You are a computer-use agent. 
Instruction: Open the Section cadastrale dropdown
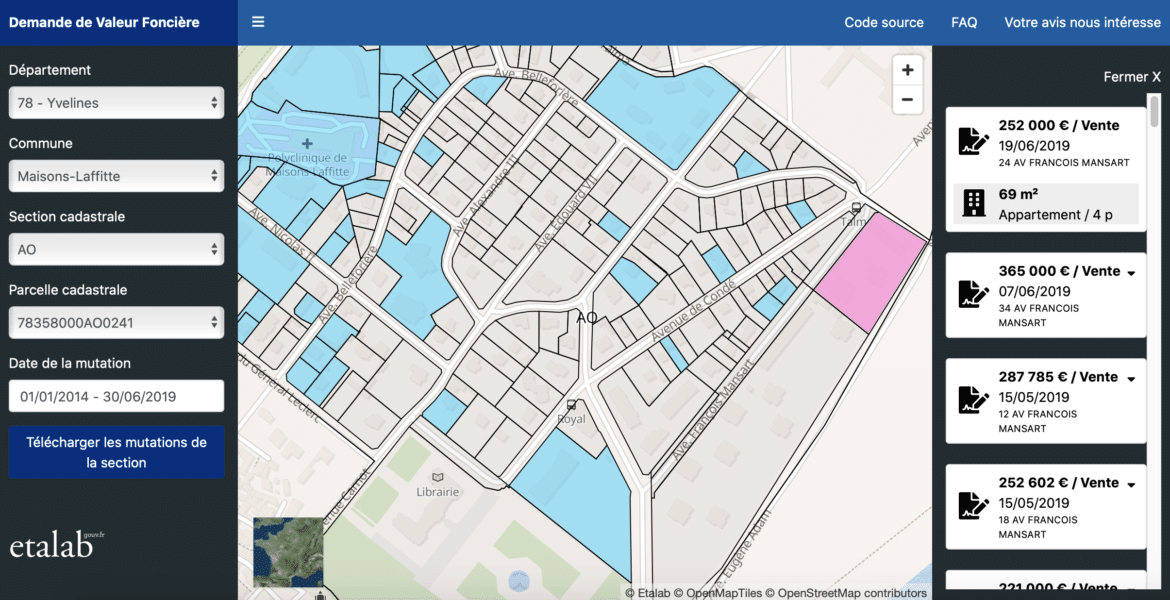pyautogui.click(x=116, y=249)
